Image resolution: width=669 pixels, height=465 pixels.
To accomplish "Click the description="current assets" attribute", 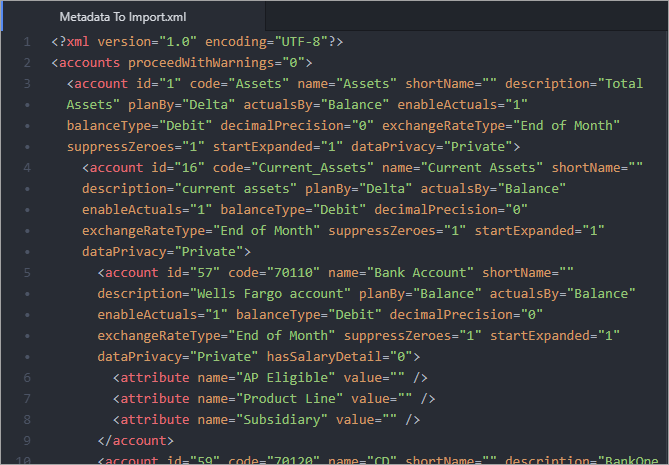I will click(189, 189).
